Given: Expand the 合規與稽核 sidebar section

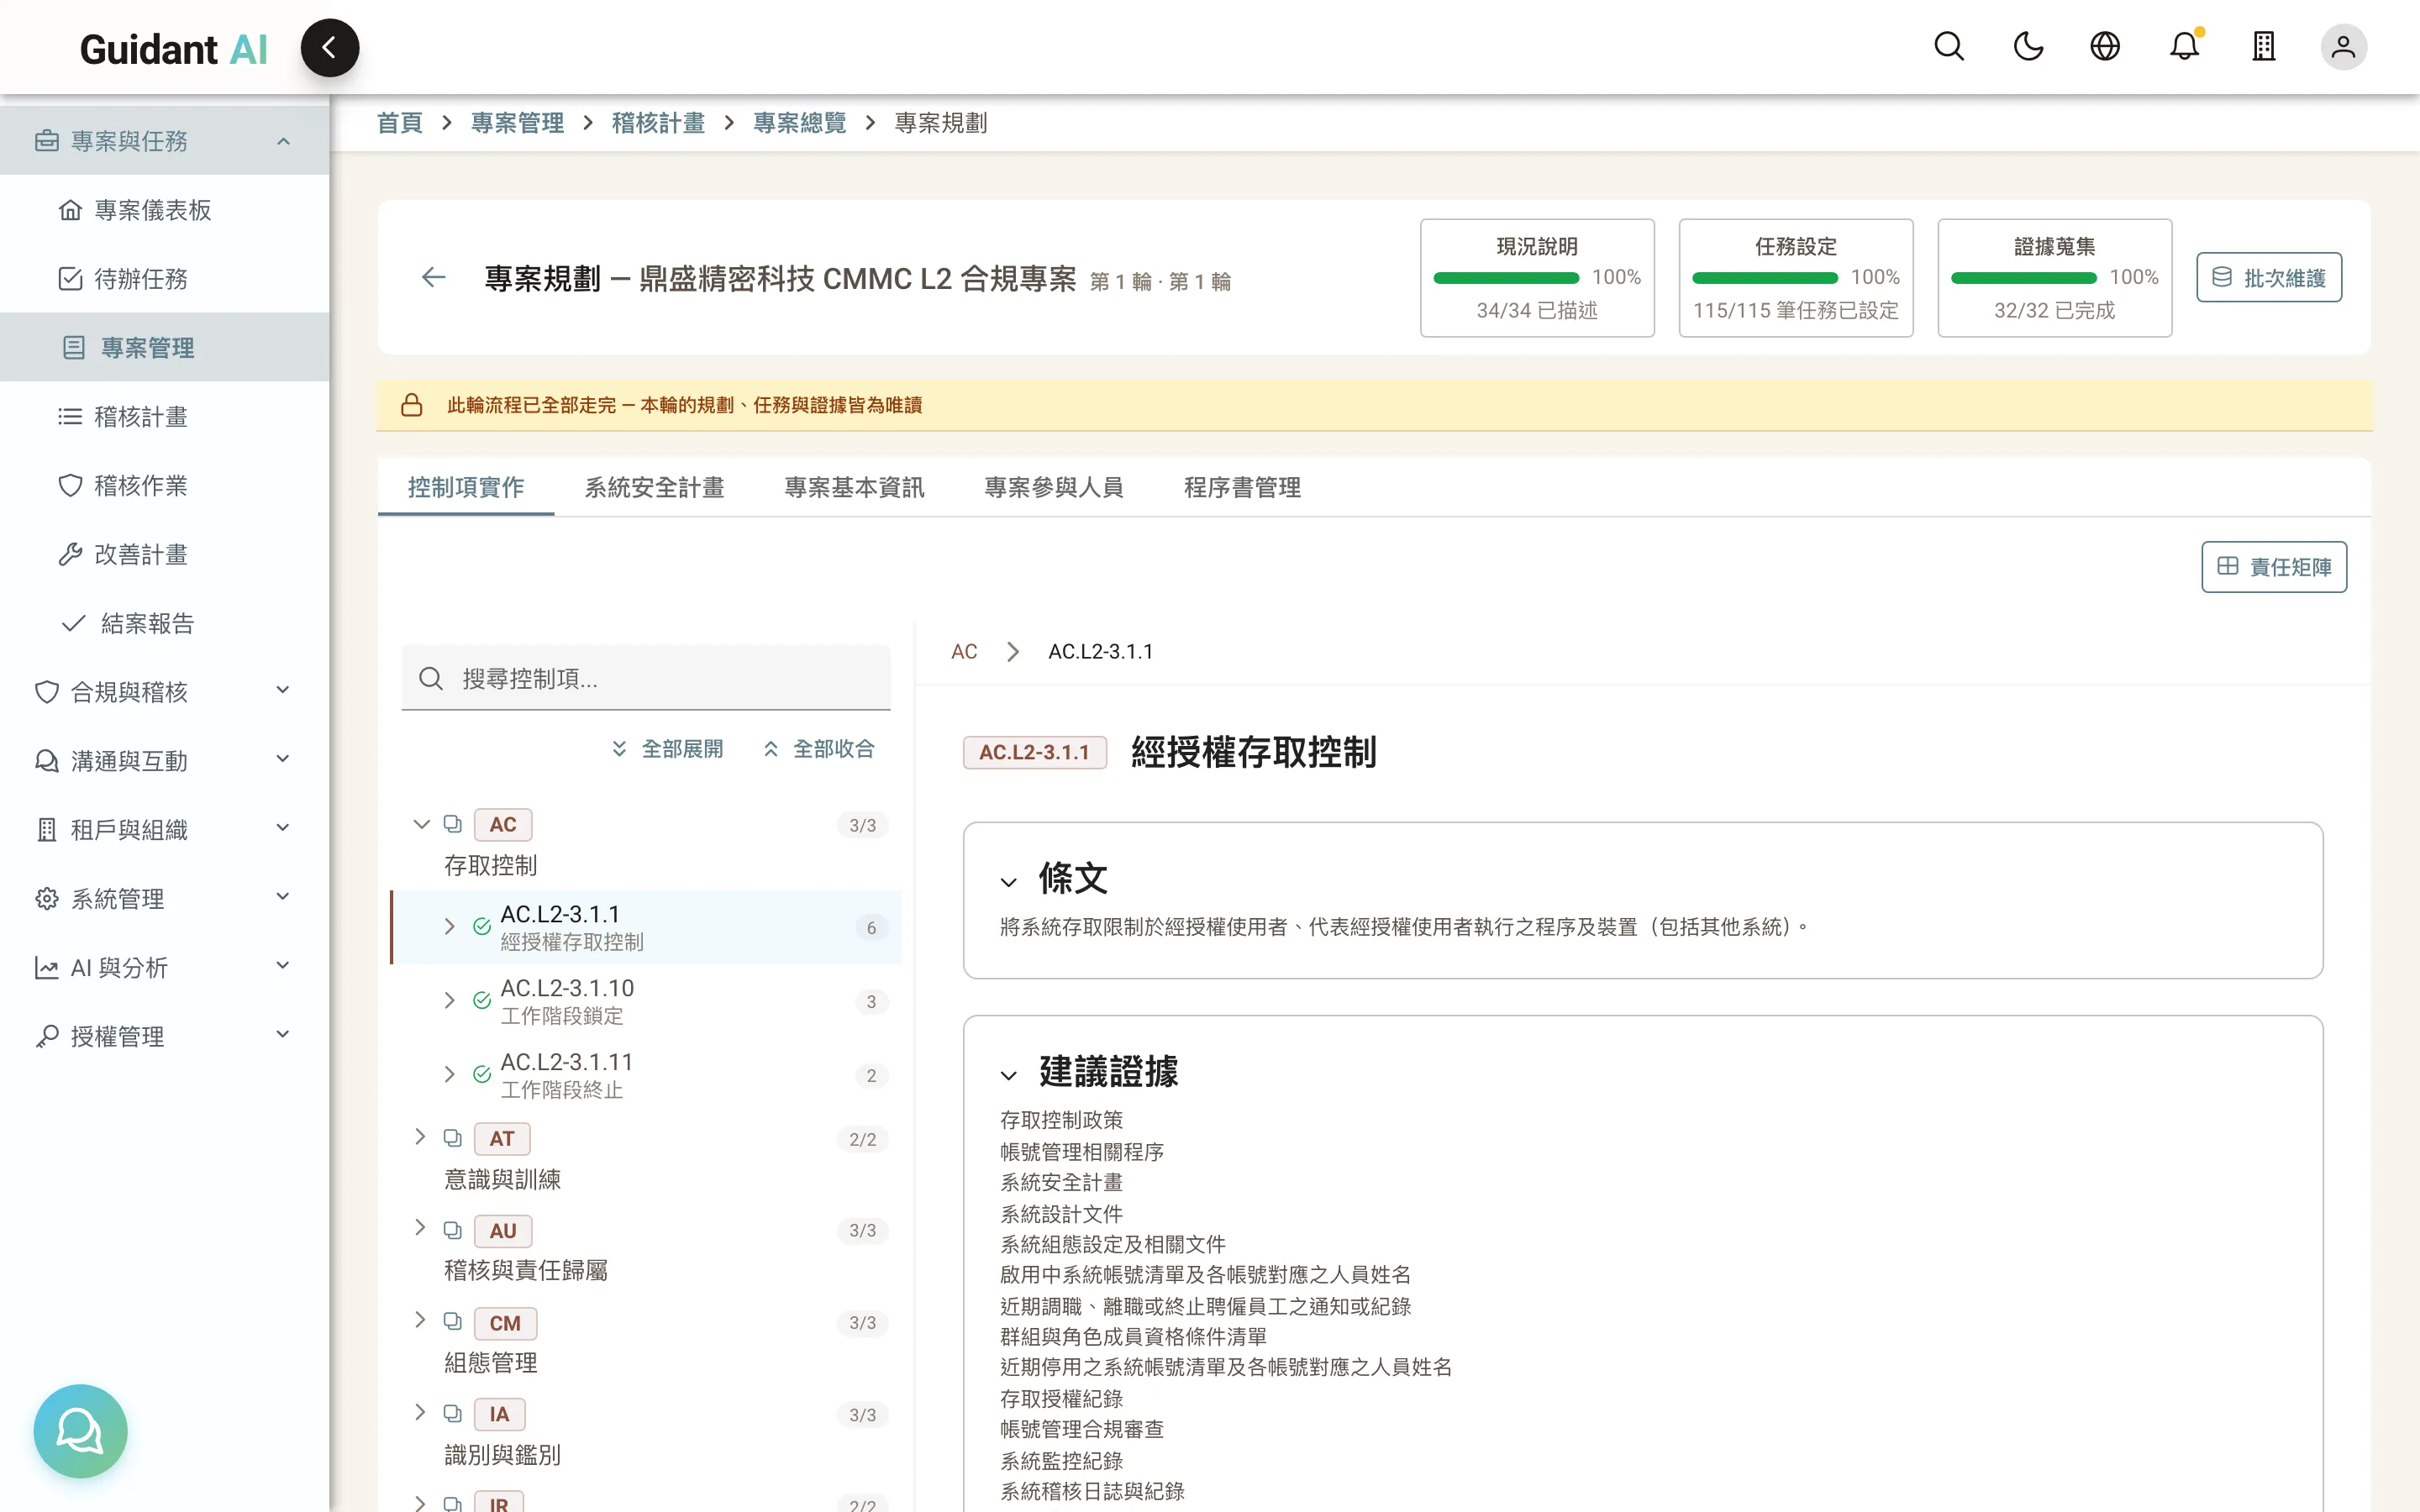Looking at the screenshot, I should pyautogui.click(x=164, y=692).
